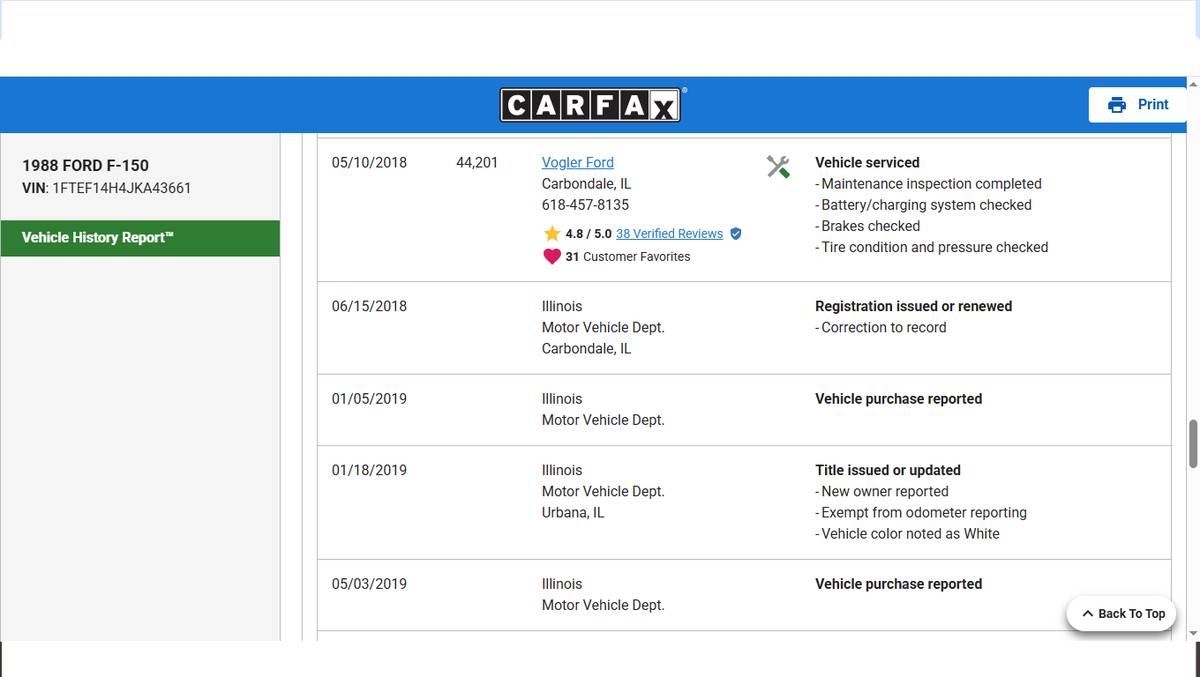Image resolution: width=1200 pixels, height=677 pixels.
Task: Click the blue verified shield badge
Action: (736, 233)
